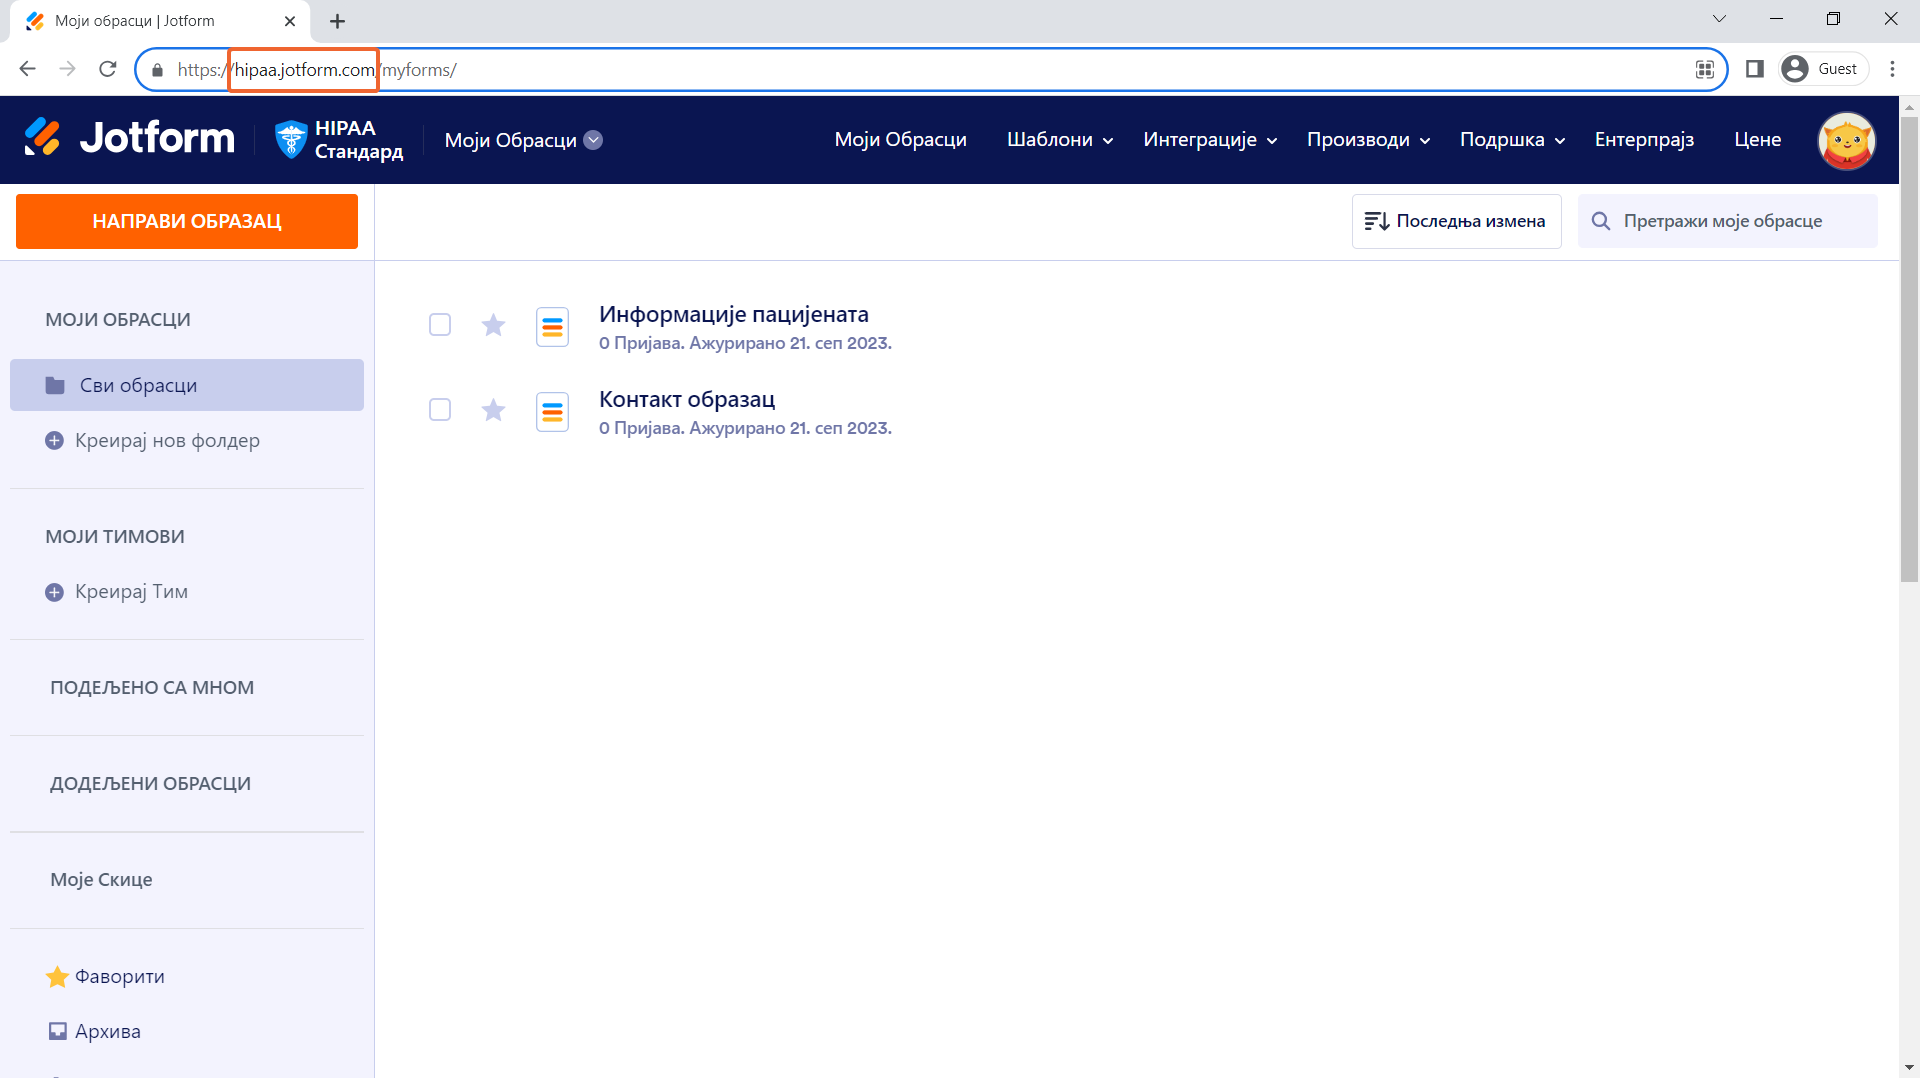
Task: Click the plus icon for Креирај нов фолдер
Action: click(x=55, y=441)
